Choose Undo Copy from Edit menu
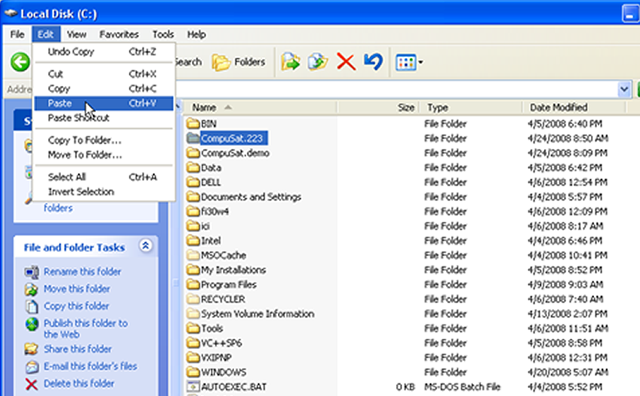The image size is (640, 396). click(104, 52)
